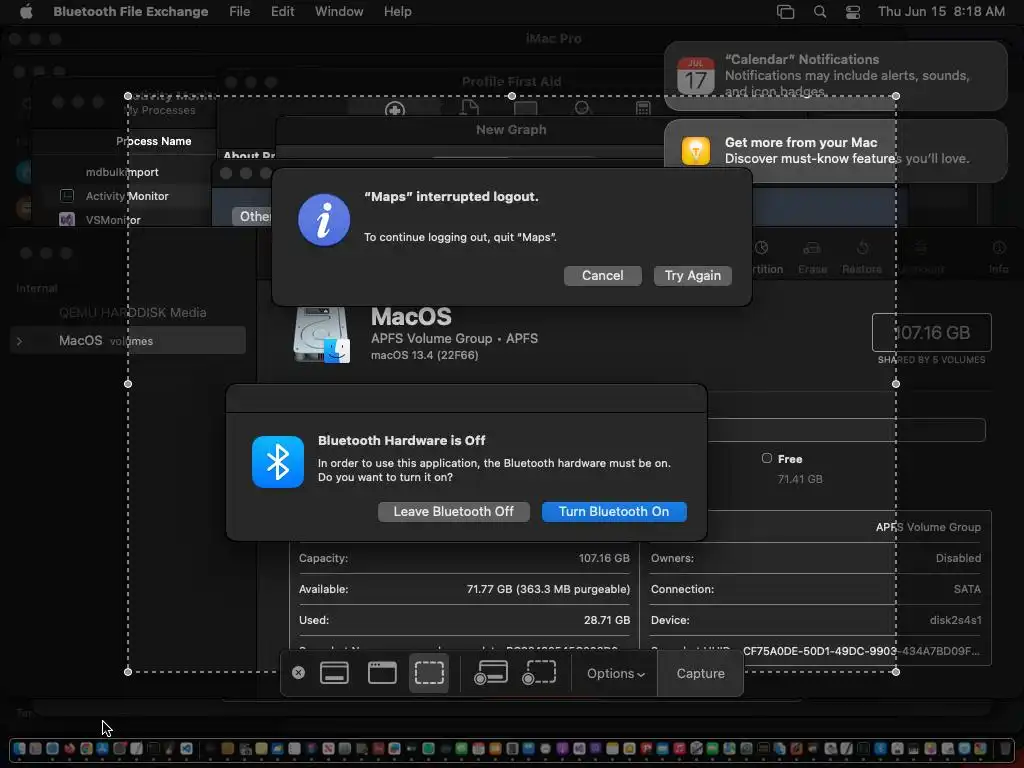Click Leave Bluetooth Off
The image size is (1024, 768).
453,511
